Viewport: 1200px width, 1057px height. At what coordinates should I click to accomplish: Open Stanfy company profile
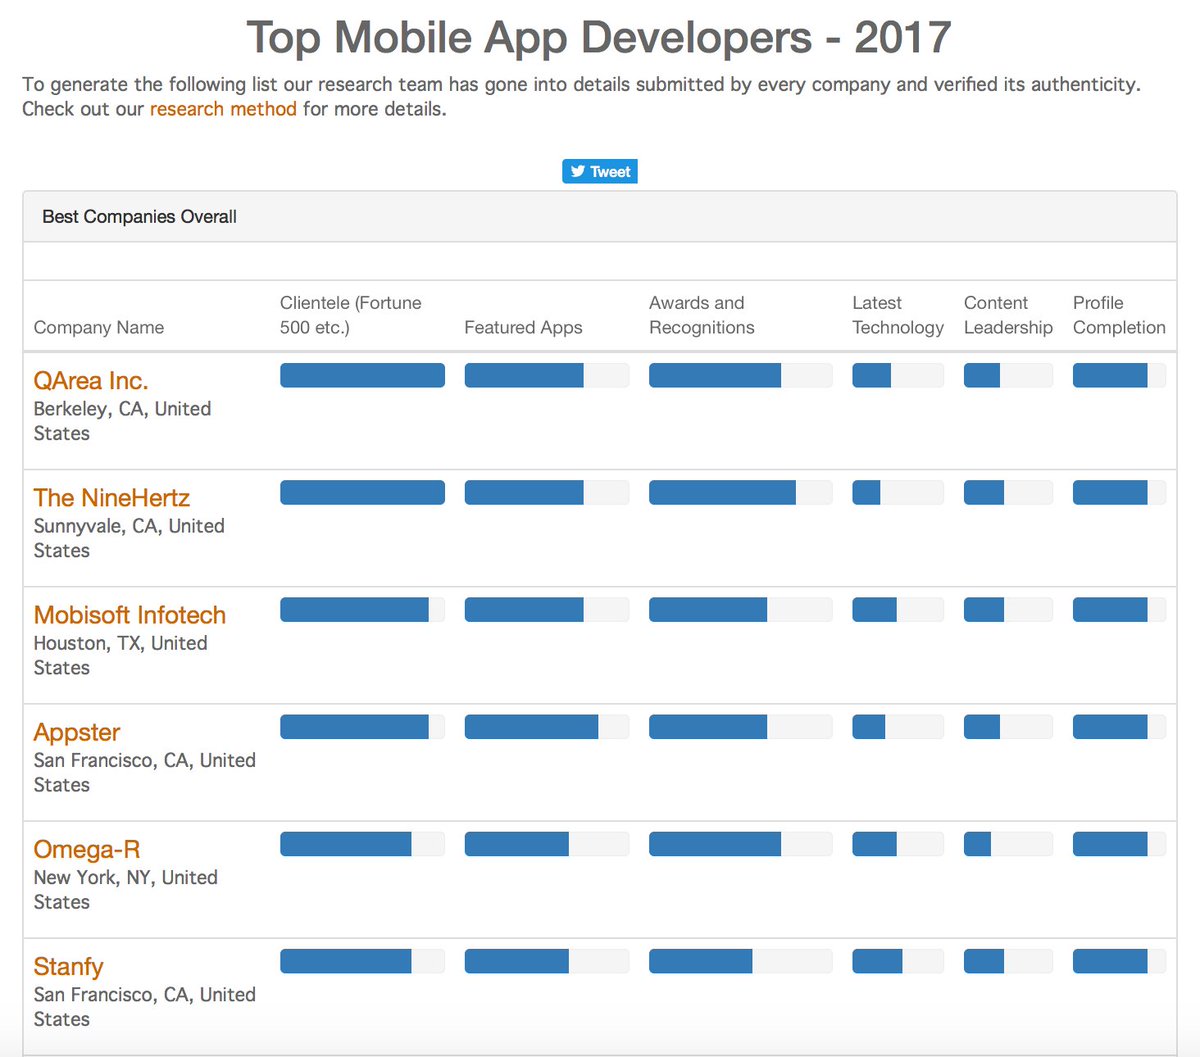point(68,967)
